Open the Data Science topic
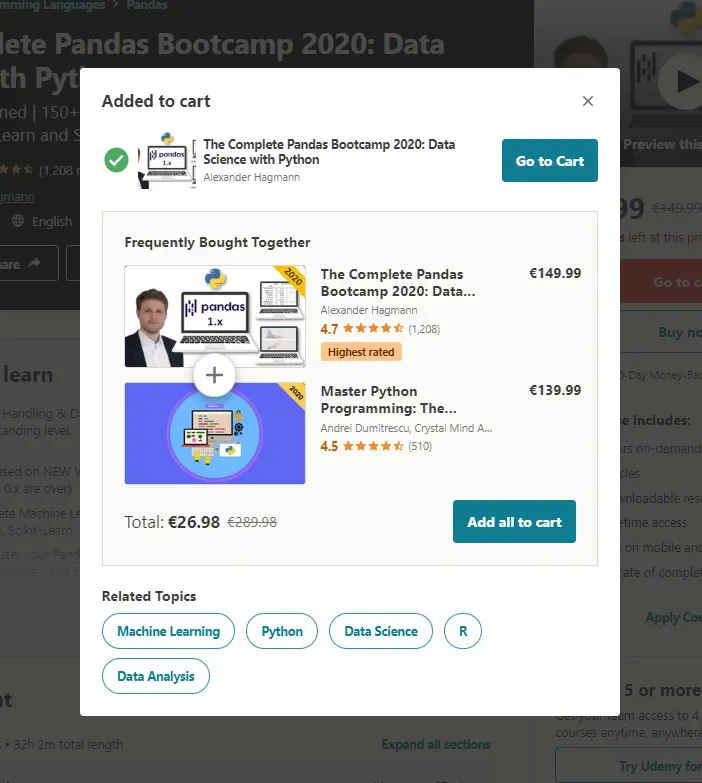 point(381,631)
